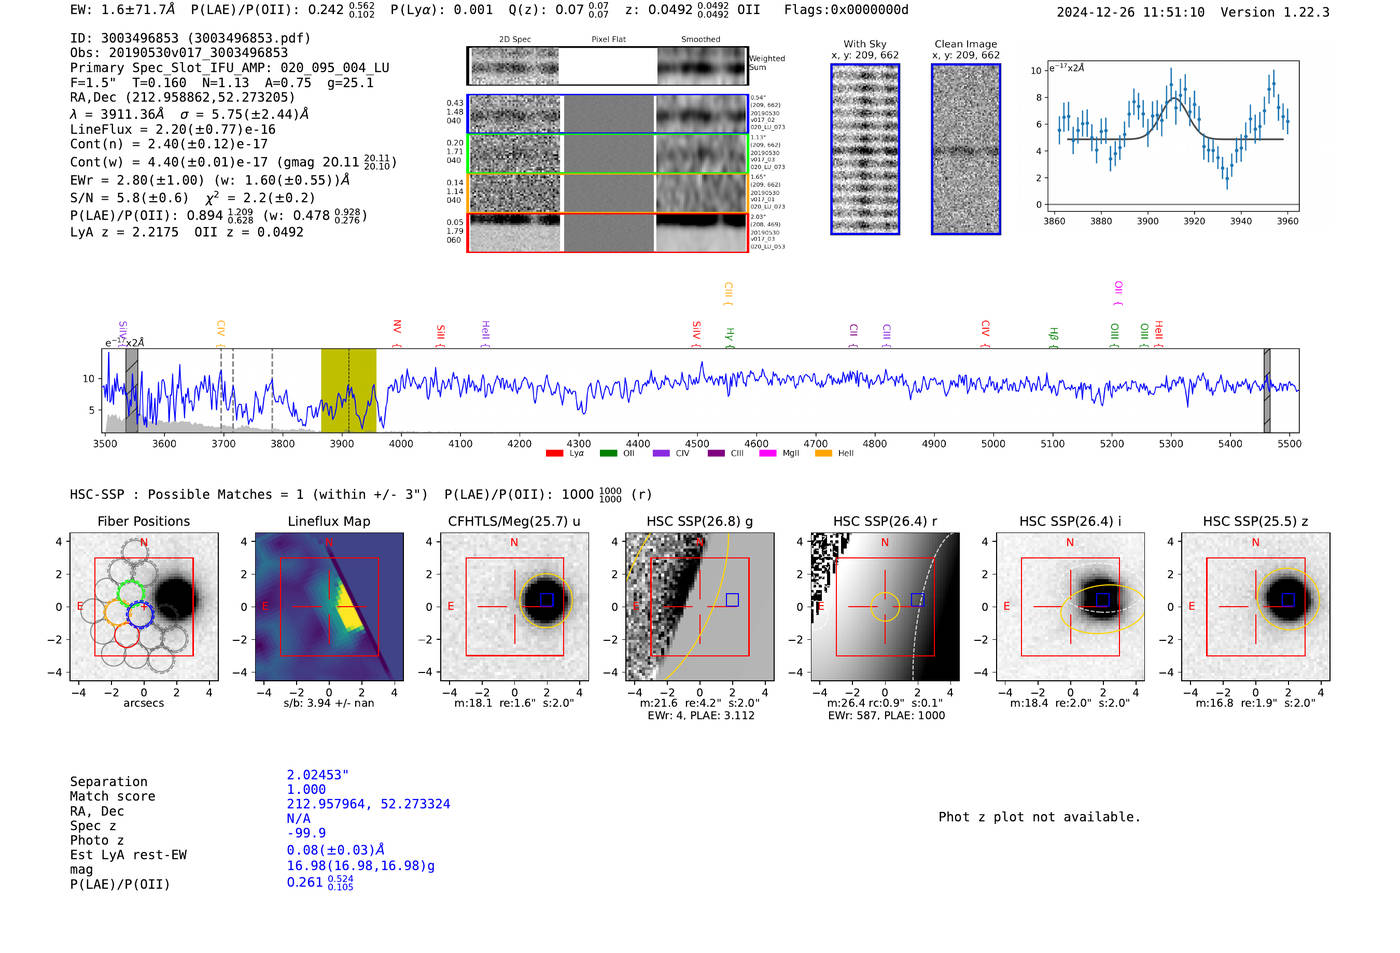The image size is (1400, 953).
Task: Click the Smoothed column header
Action: pos(700,40)
